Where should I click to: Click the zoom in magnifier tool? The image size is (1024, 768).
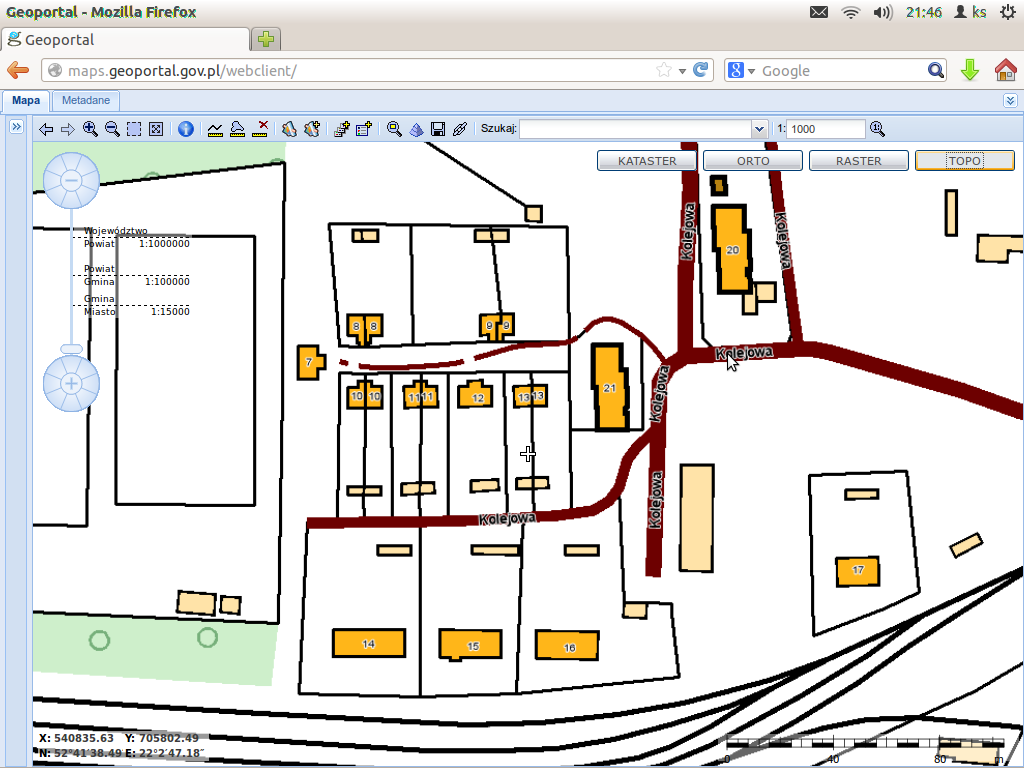pos(90,129)
